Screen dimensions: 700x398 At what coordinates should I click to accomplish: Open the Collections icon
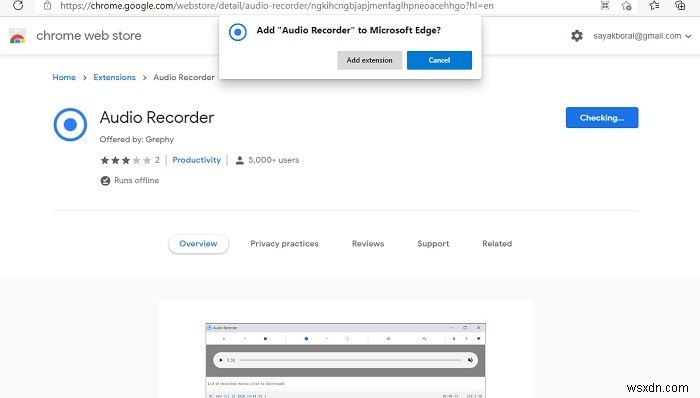click(680, 5)
